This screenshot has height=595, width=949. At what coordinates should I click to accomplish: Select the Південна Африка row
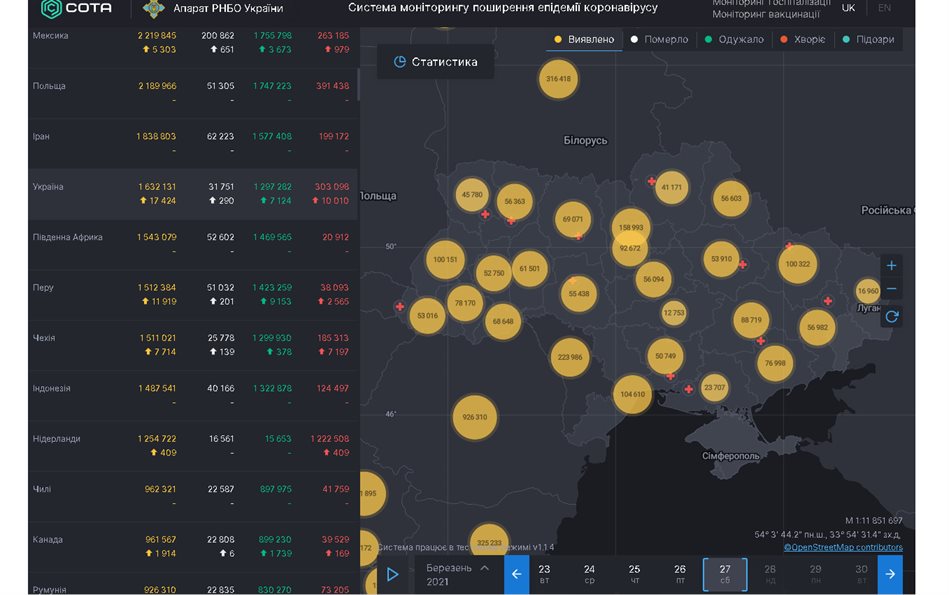[x=192, y=244]
